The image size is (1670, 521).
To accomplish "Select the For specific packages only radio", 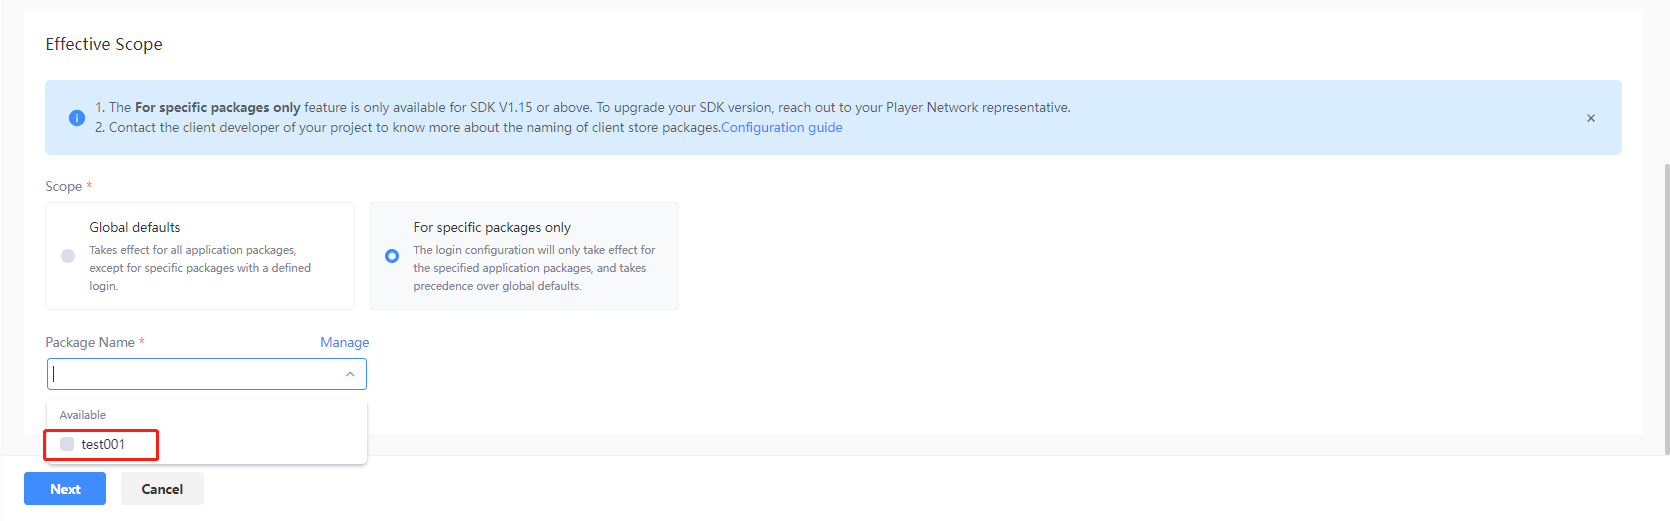I will click(x=392, y=256).
